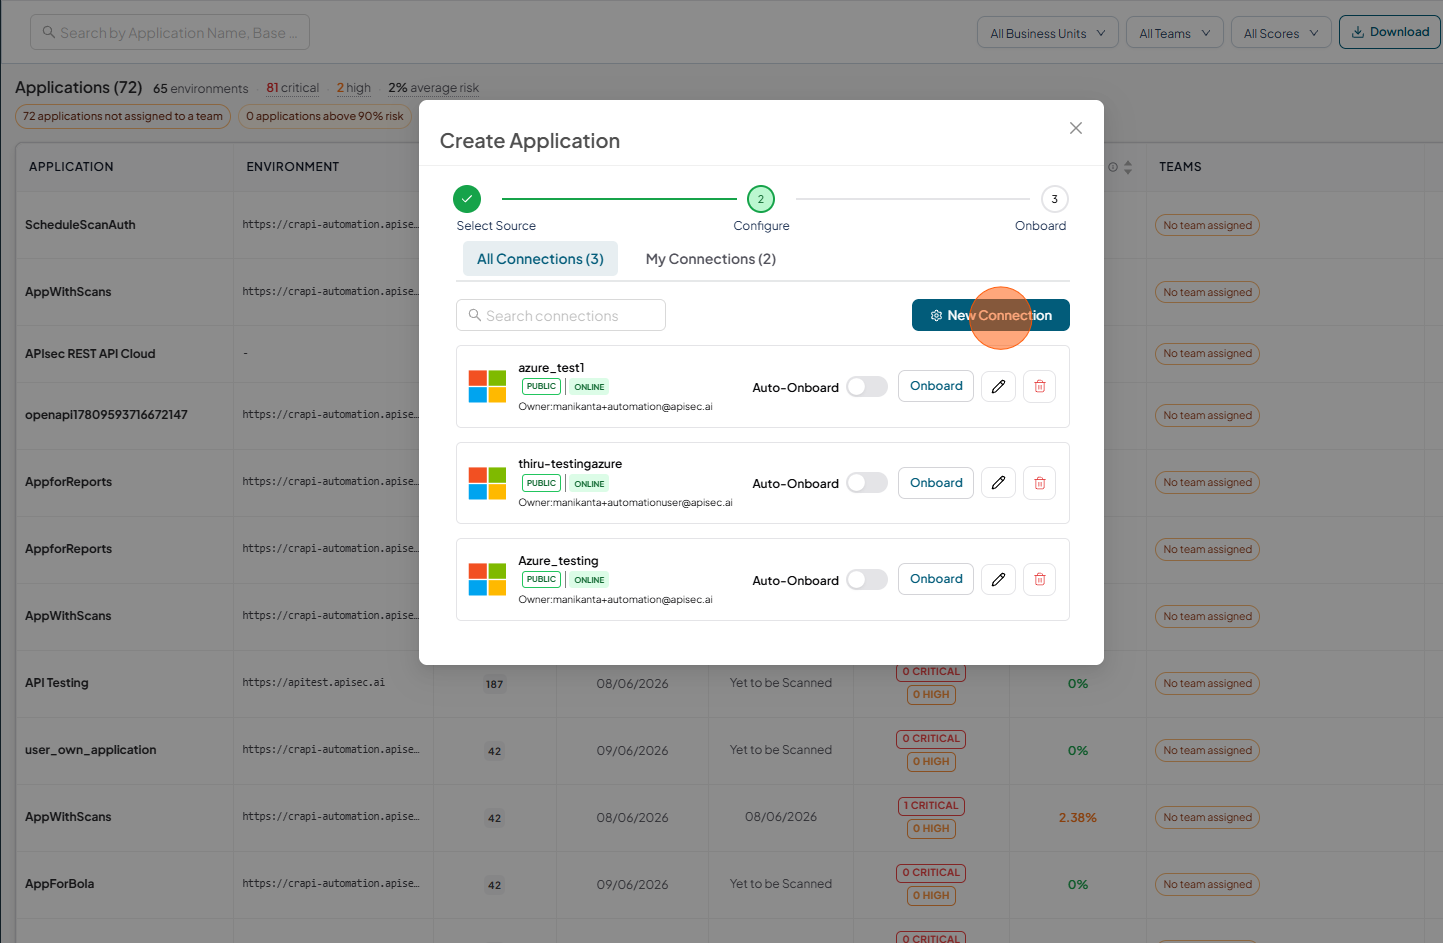Image resolution: width=1443 pixels, height=943 pixels.
Task: Remove Azure_testing connection via trash icon
Action: 1039,579
